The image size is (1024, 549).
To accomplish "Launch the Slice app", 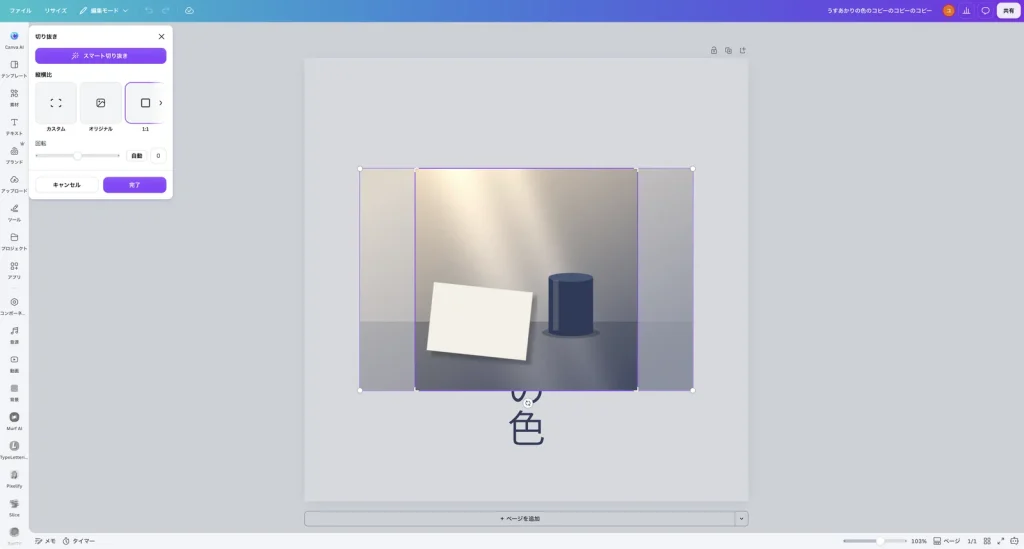I will click(x=14, y=507).
